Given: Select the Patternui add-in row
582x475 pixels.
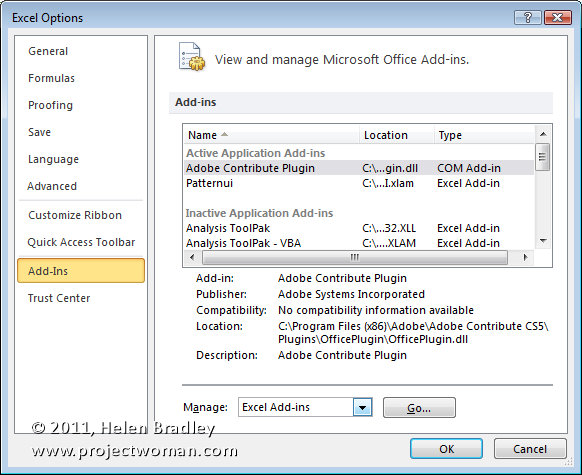Looking at the screenshot, I should click(359, 183).
